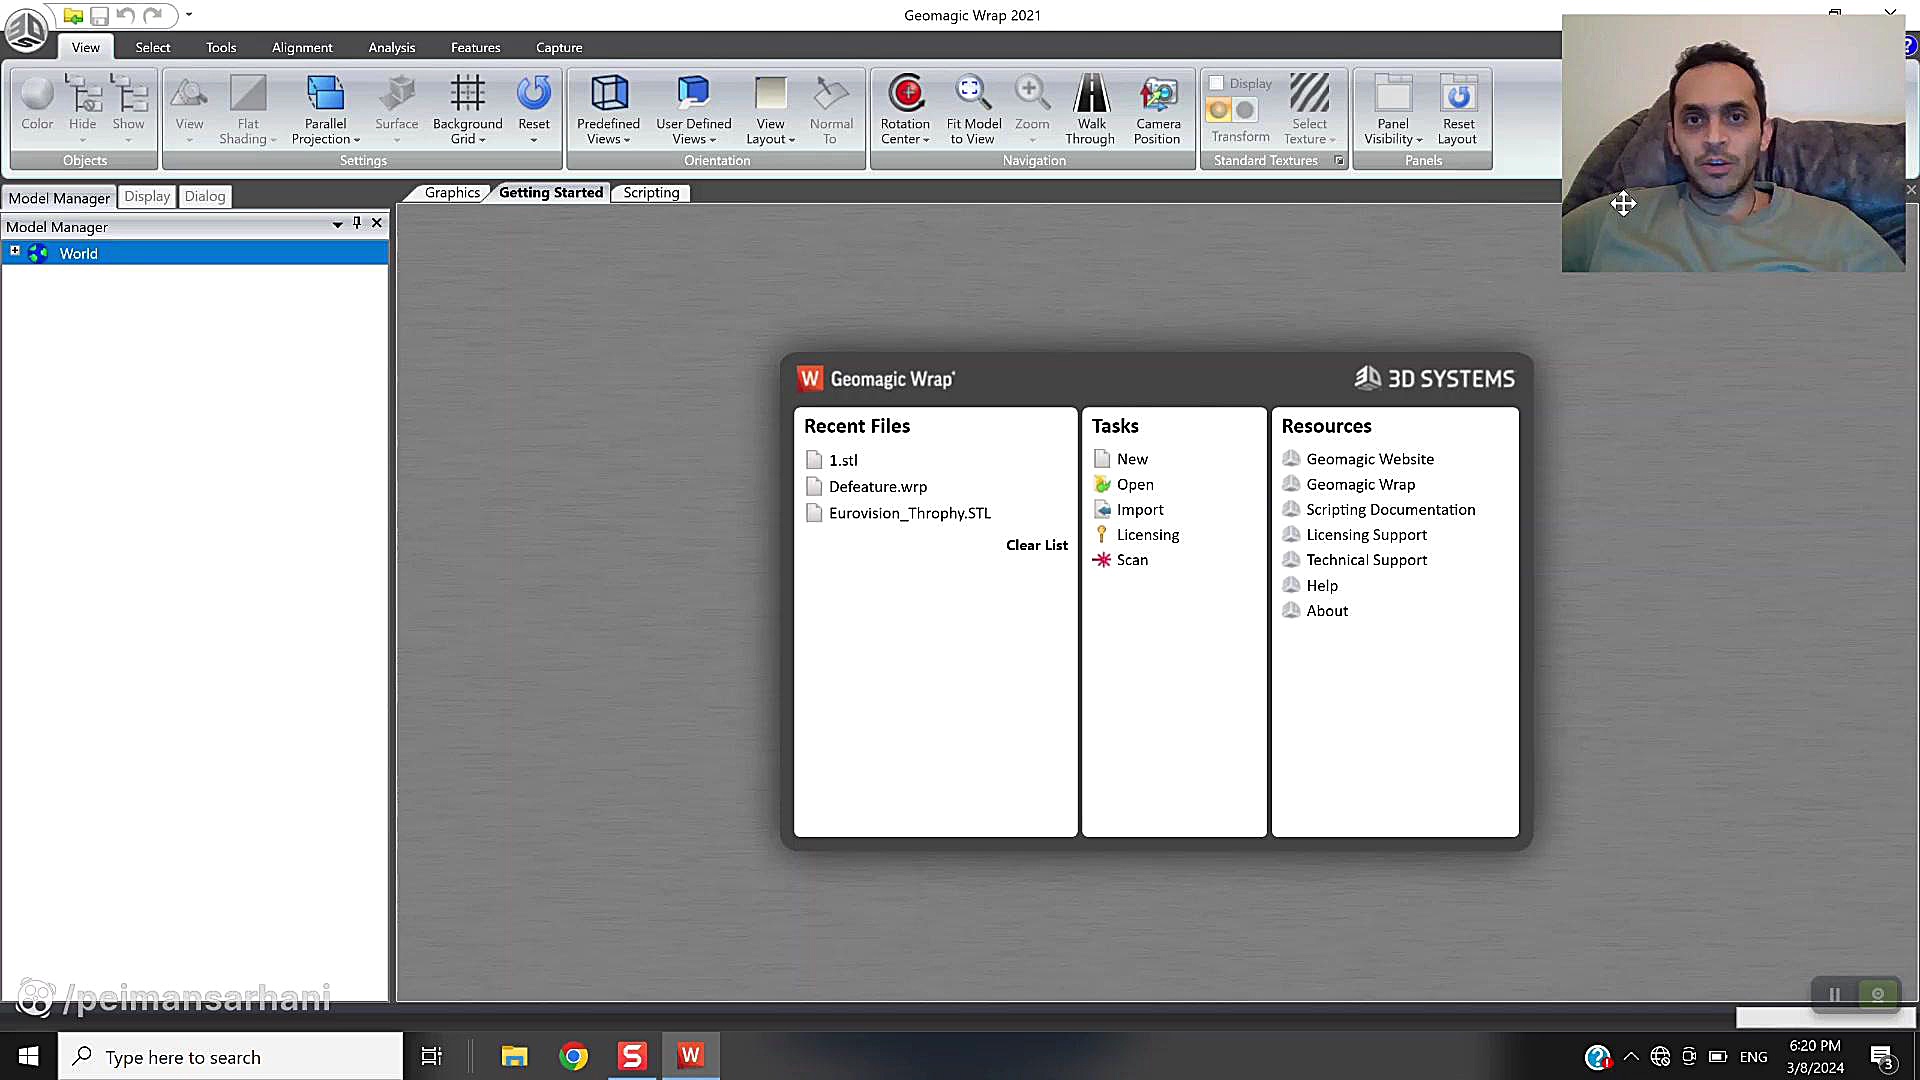Click the Open folder icon in quick access toolbar
Viewport: 1920px width, 1080px height.
(x=73, y=15)
